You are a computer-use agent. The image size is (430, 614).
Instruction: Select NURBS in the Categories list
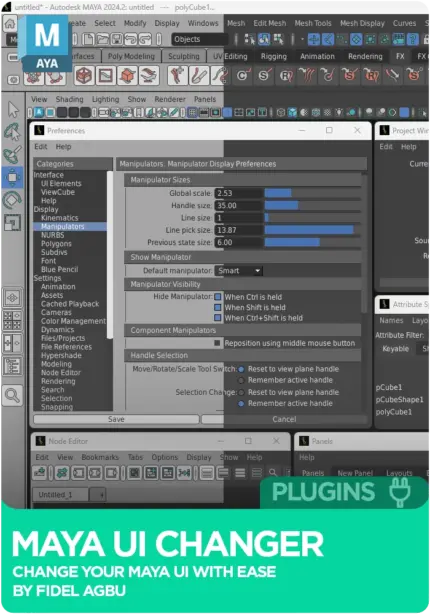(52, 235)
